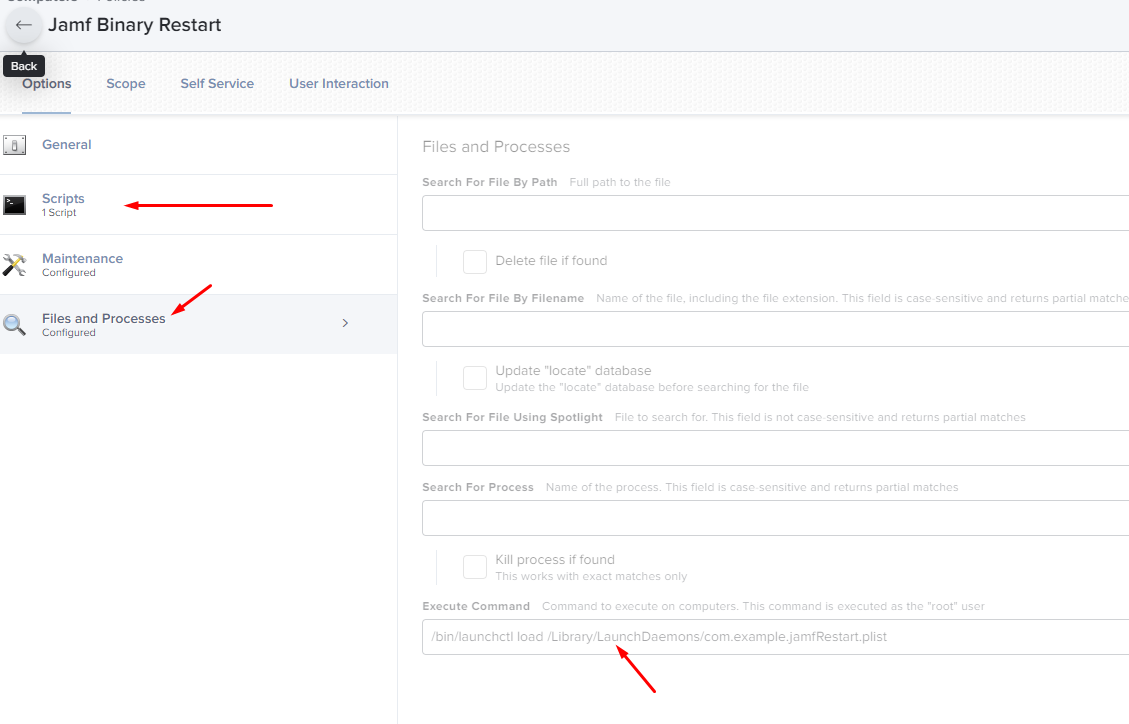Image resolution: width=1129 pixels, height=724 pixels.
Task: Expand Files and Processes chevron
Action: 345,323
